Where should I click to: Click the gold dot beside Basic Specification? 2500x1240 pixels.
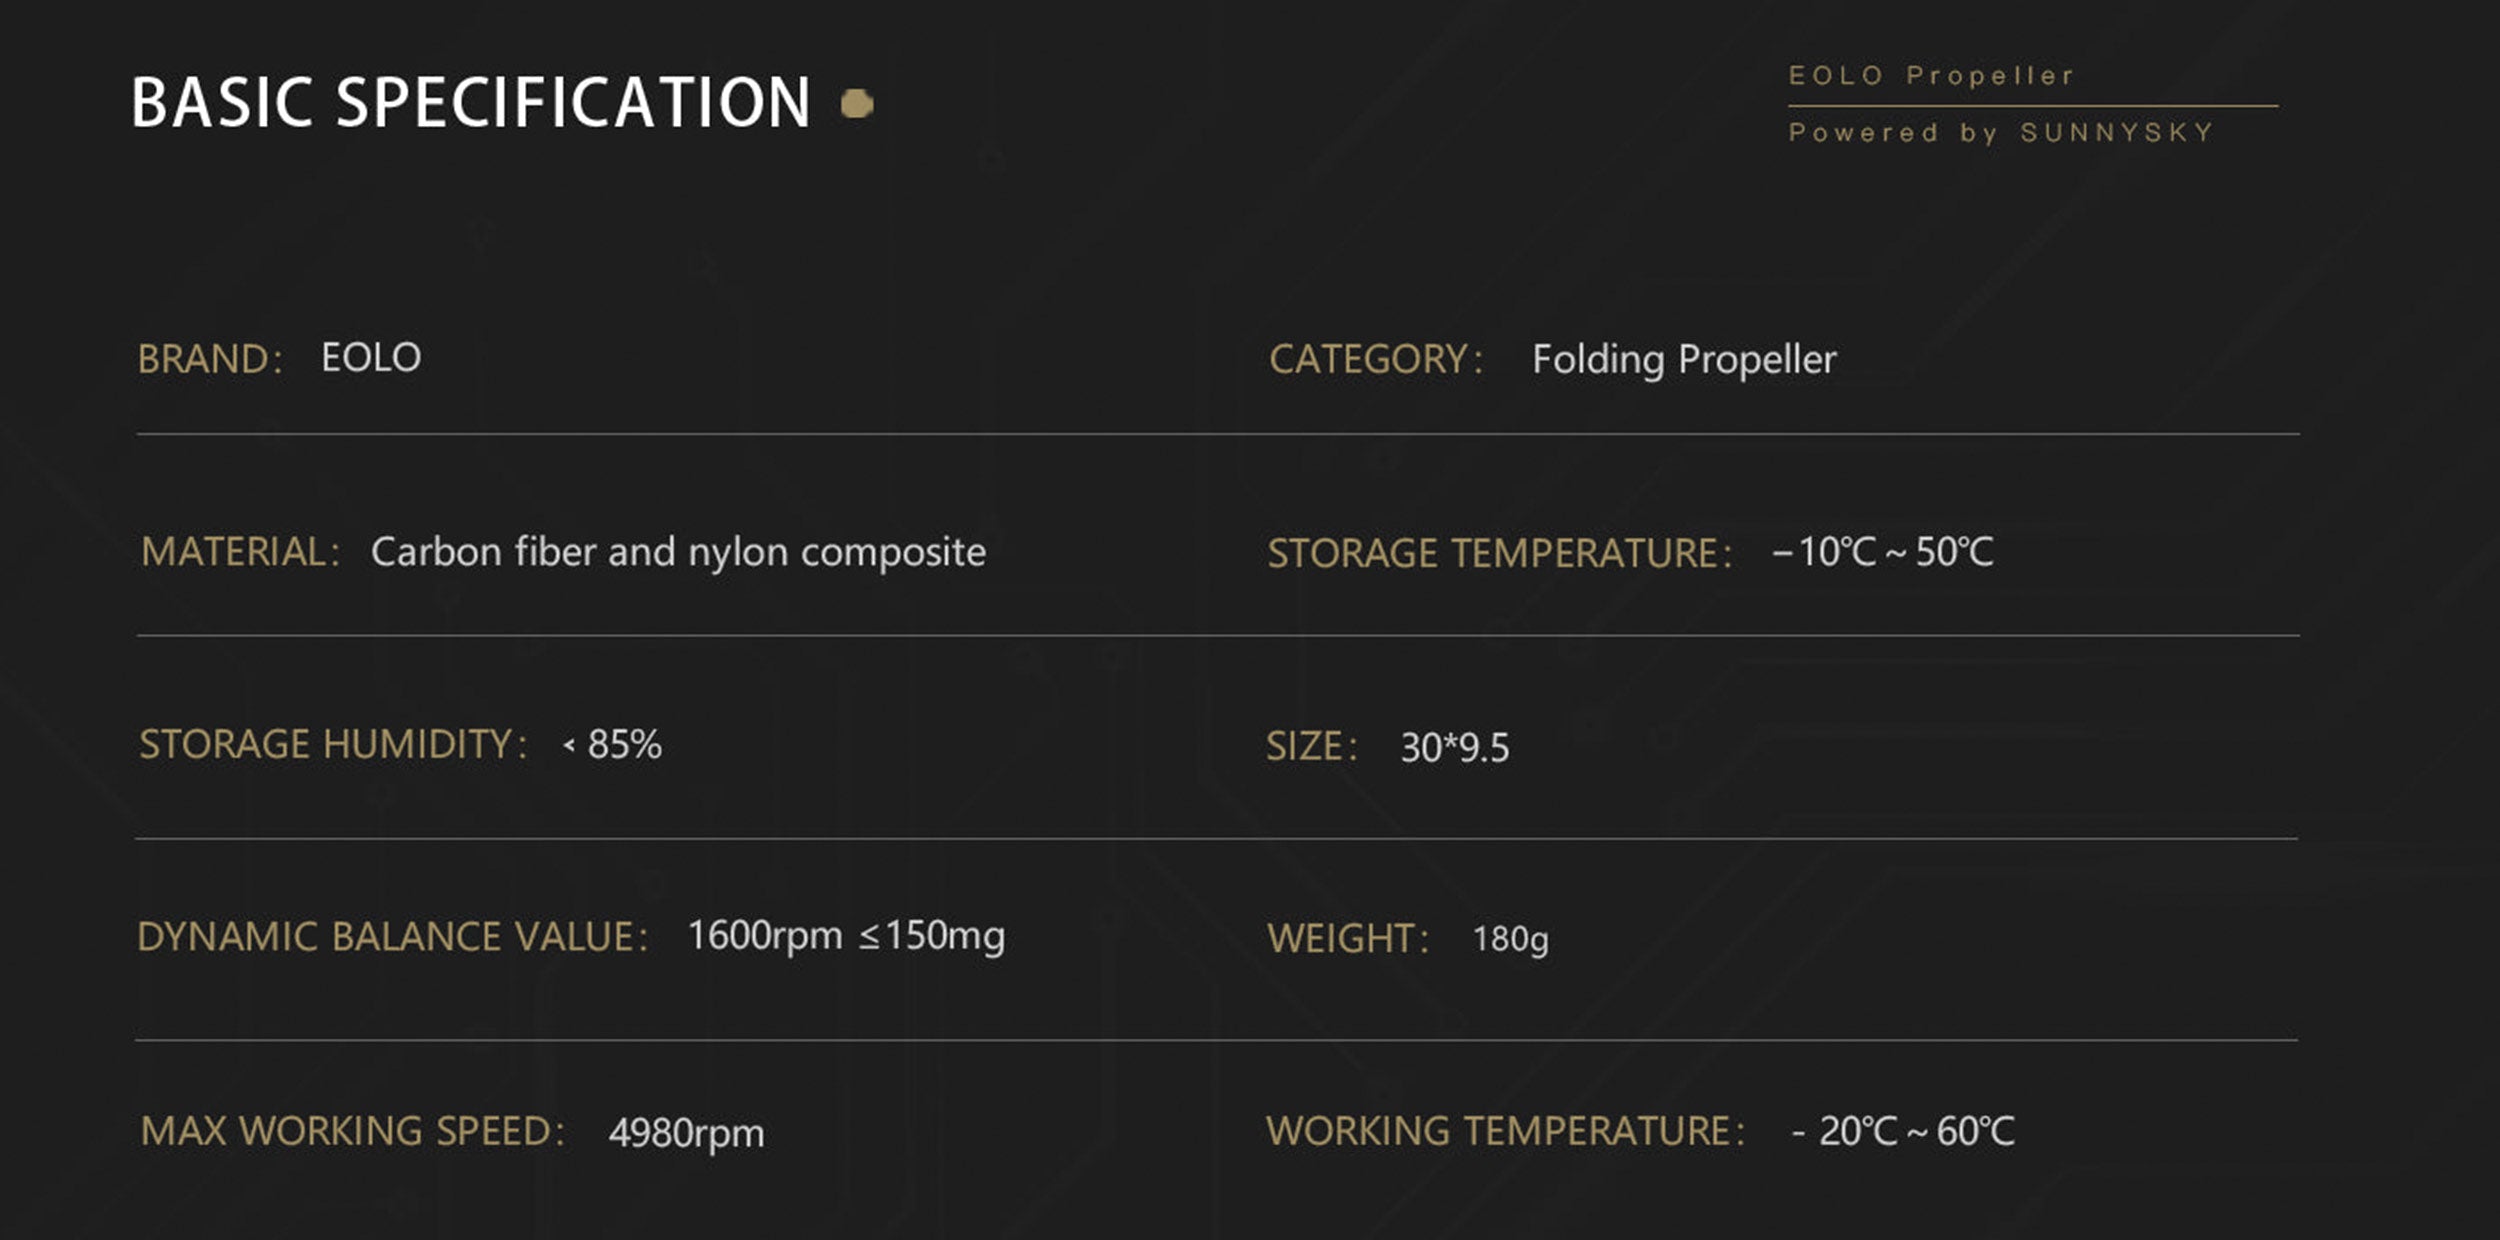pos(857,103)
